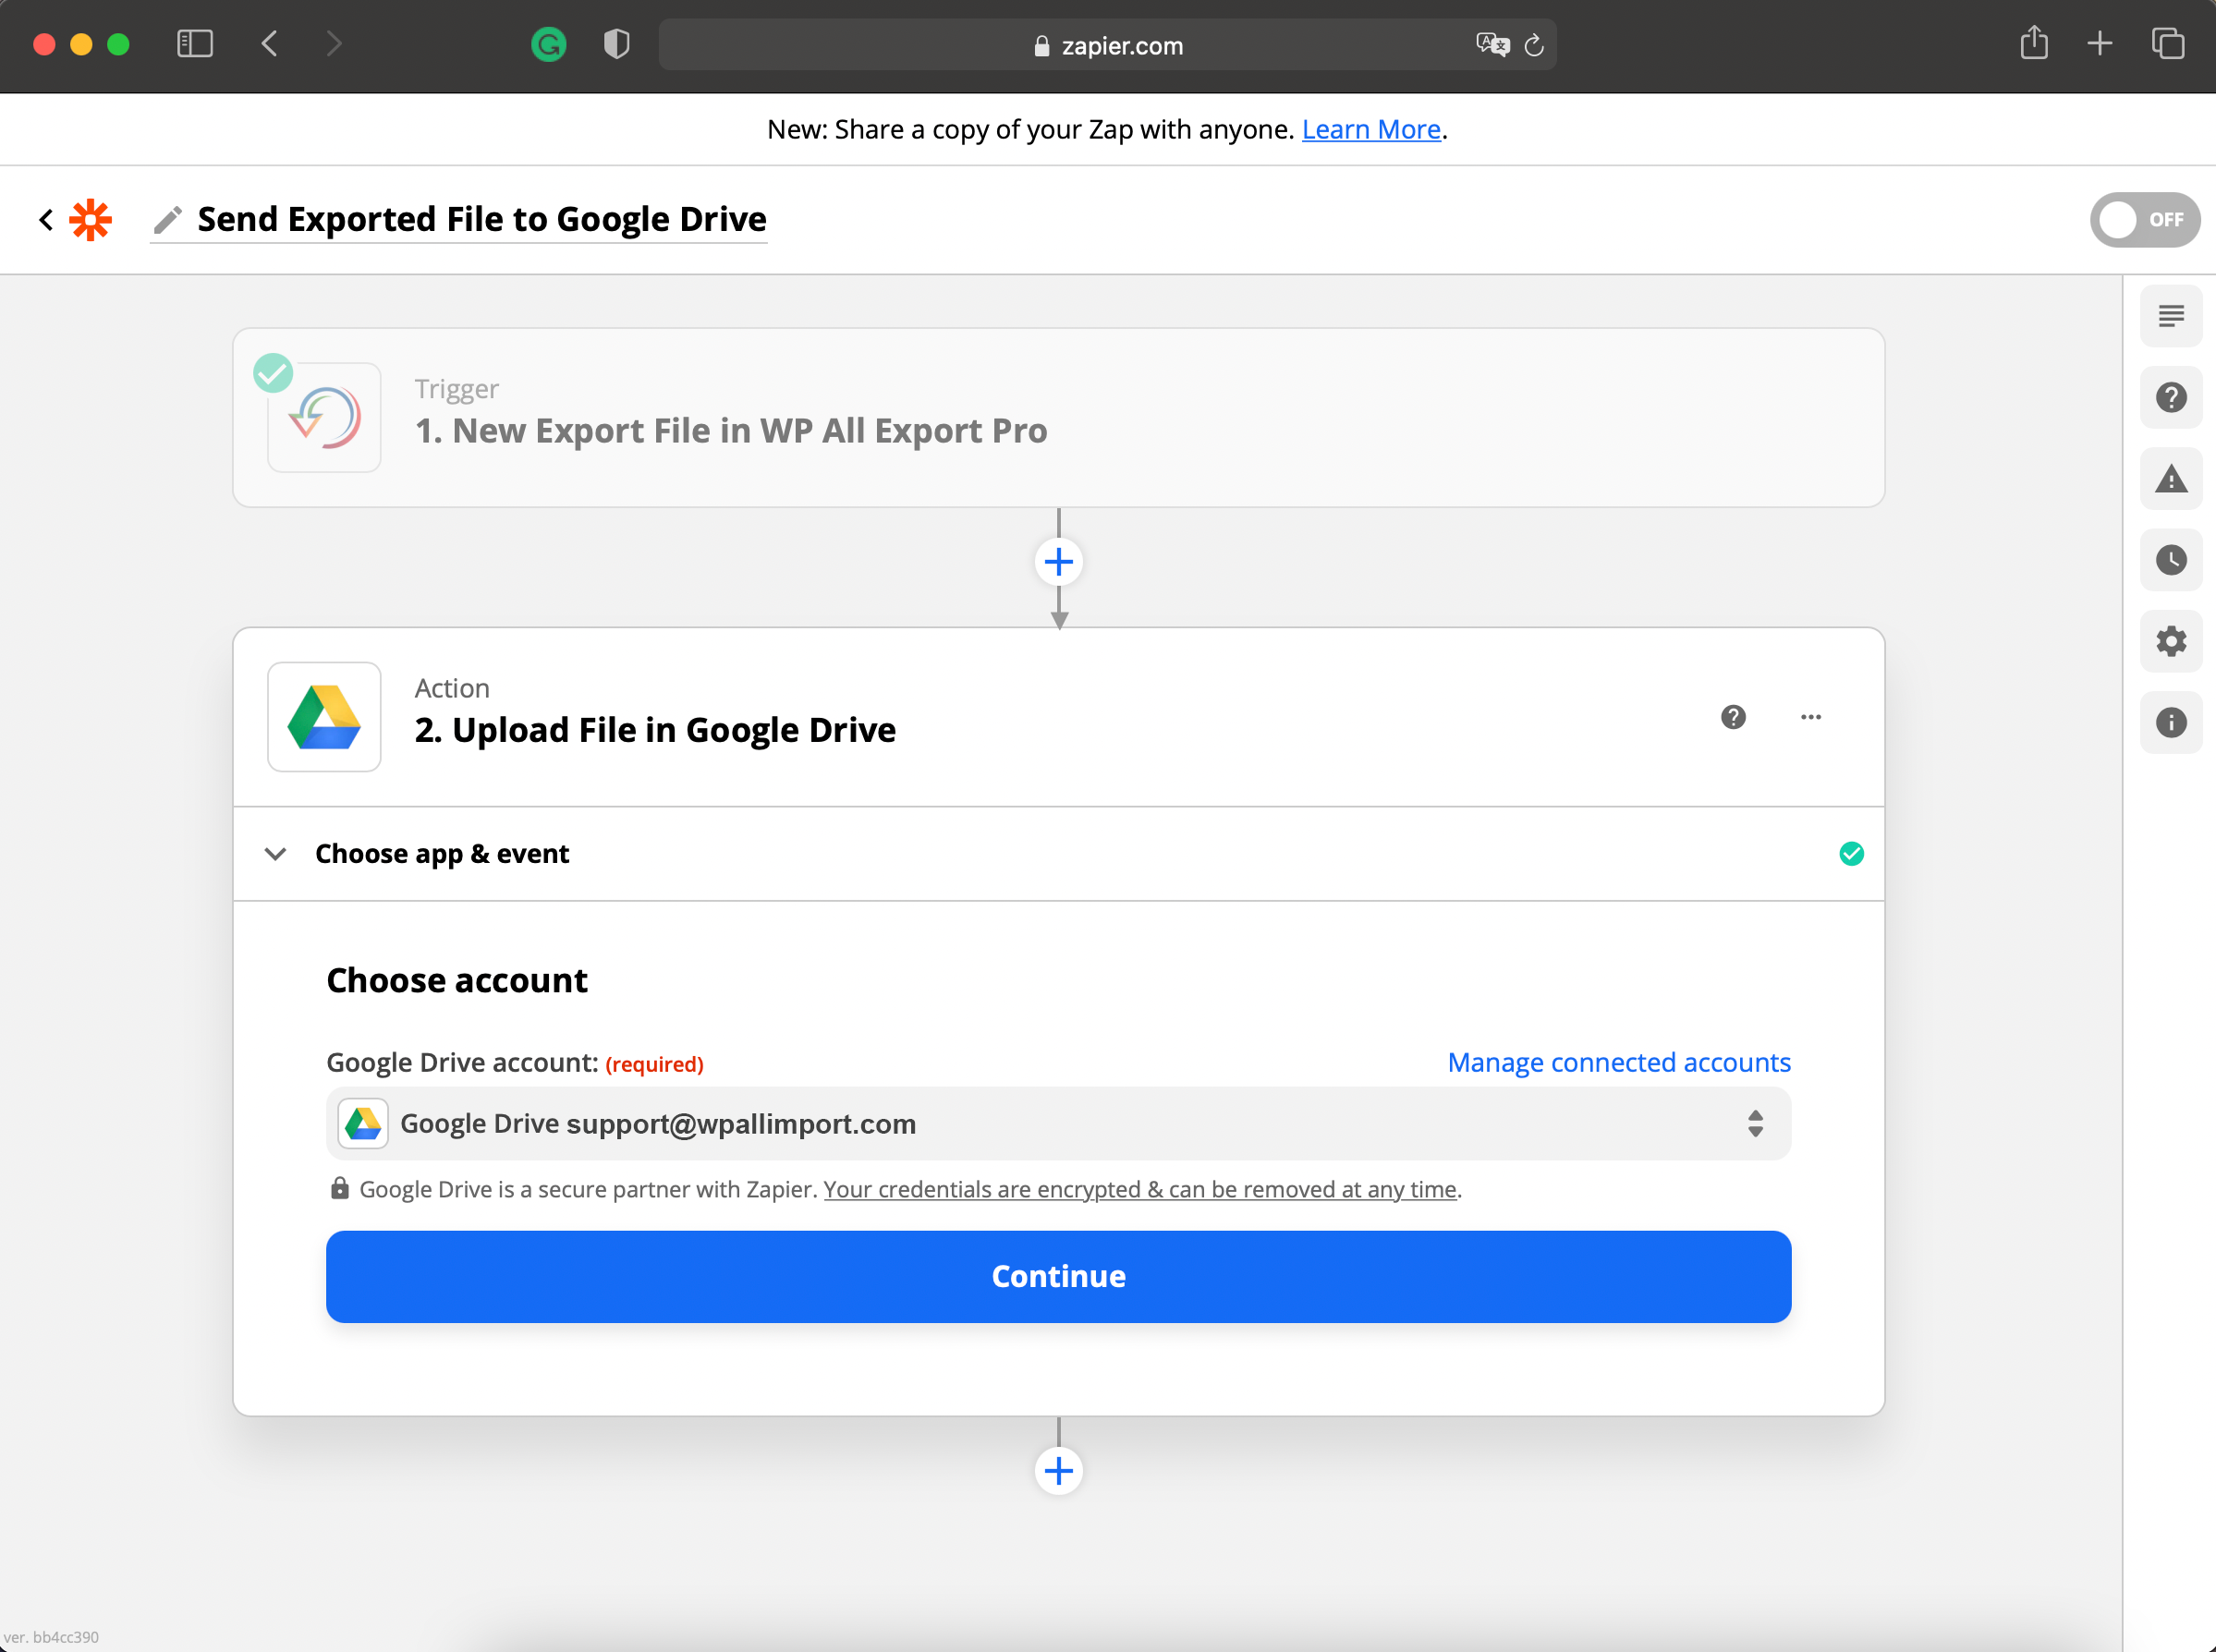Follow the Learn More link in banner

click(x=1370, y=130)
